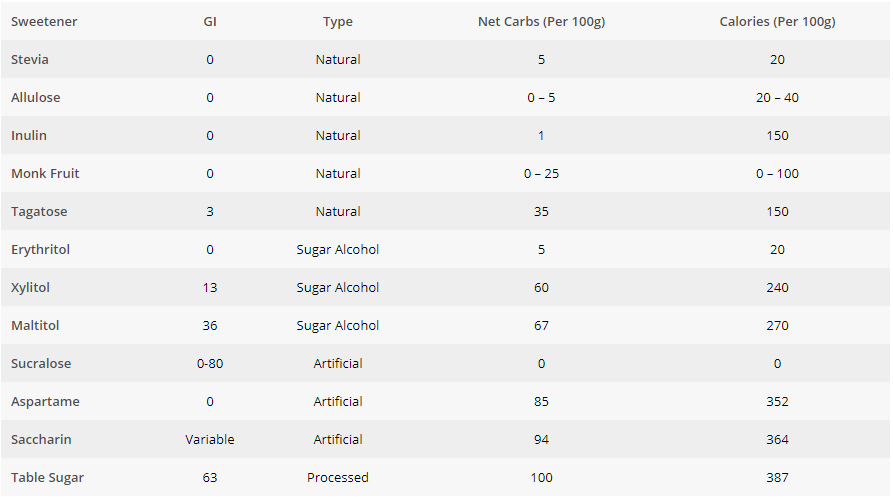The height and width of the screenshot is (499, 893).
Task: Select the Tagatose sweetener name
Action: coord(39,211)
